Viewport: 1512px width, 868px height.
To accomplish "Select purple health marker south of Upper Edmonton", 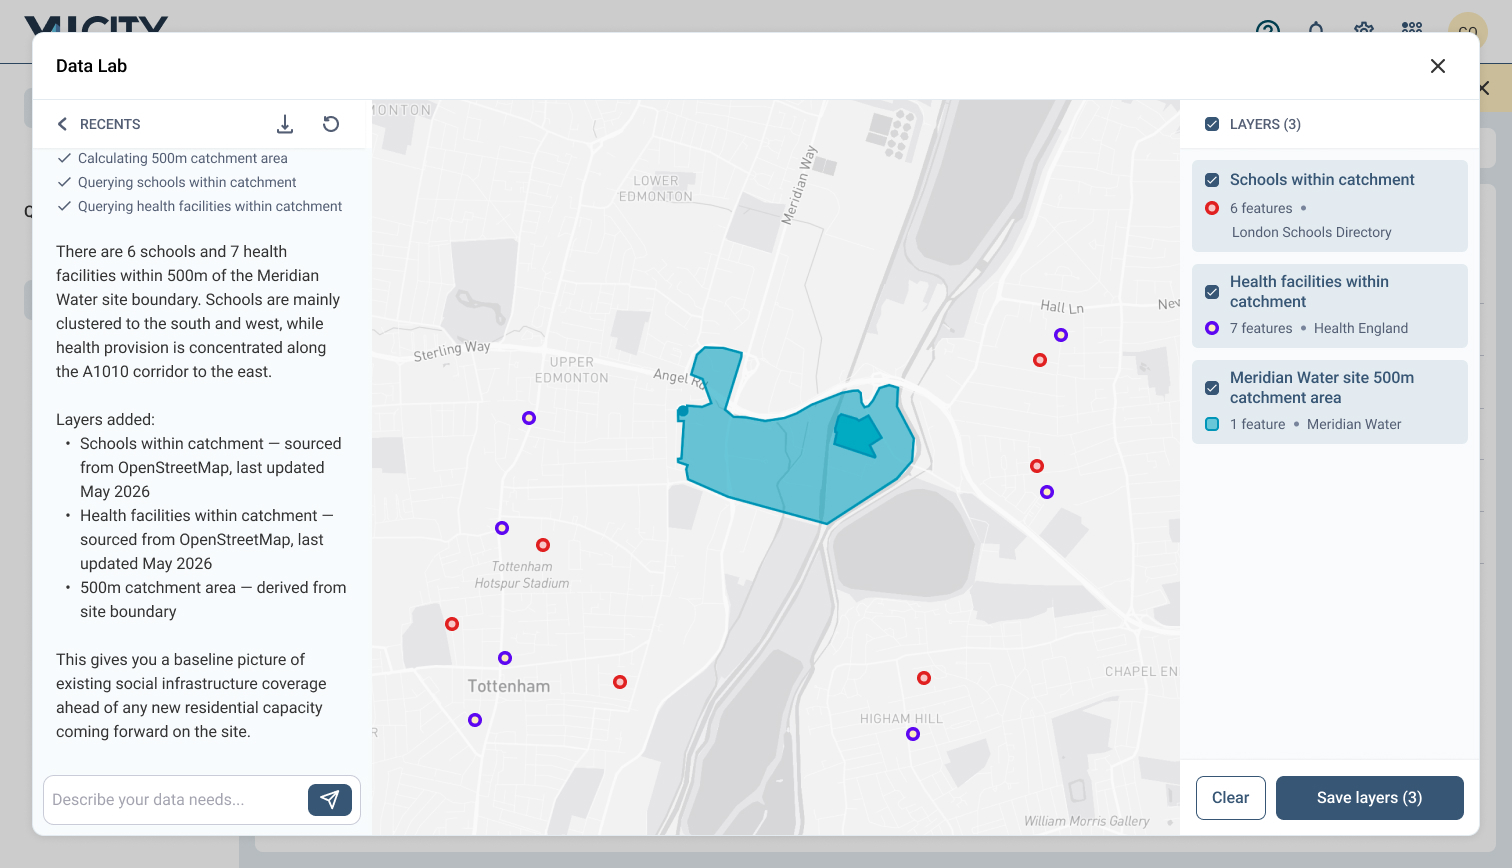I will pos(529,418).
